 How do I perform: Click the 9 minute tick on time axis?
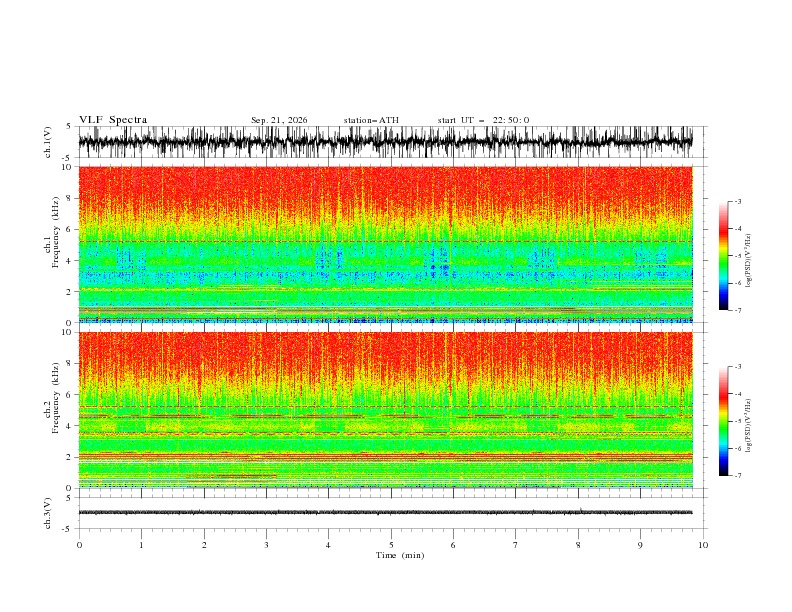[640, 545]
